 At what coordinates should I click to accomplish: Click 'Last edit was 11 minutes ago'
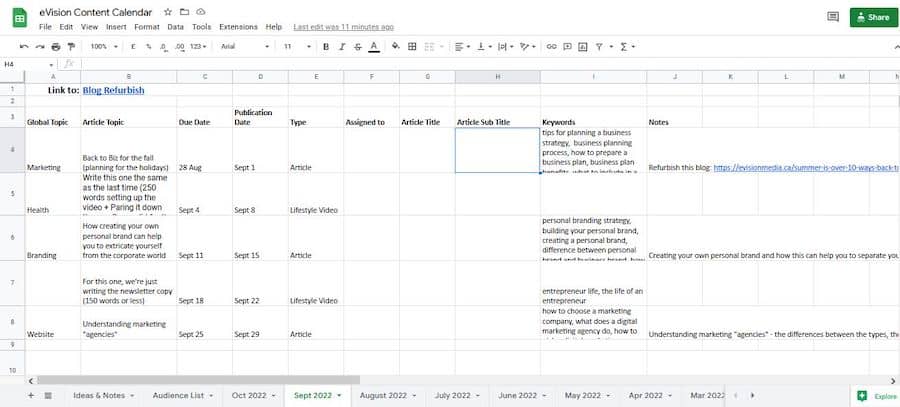click(x=343, y=27)
